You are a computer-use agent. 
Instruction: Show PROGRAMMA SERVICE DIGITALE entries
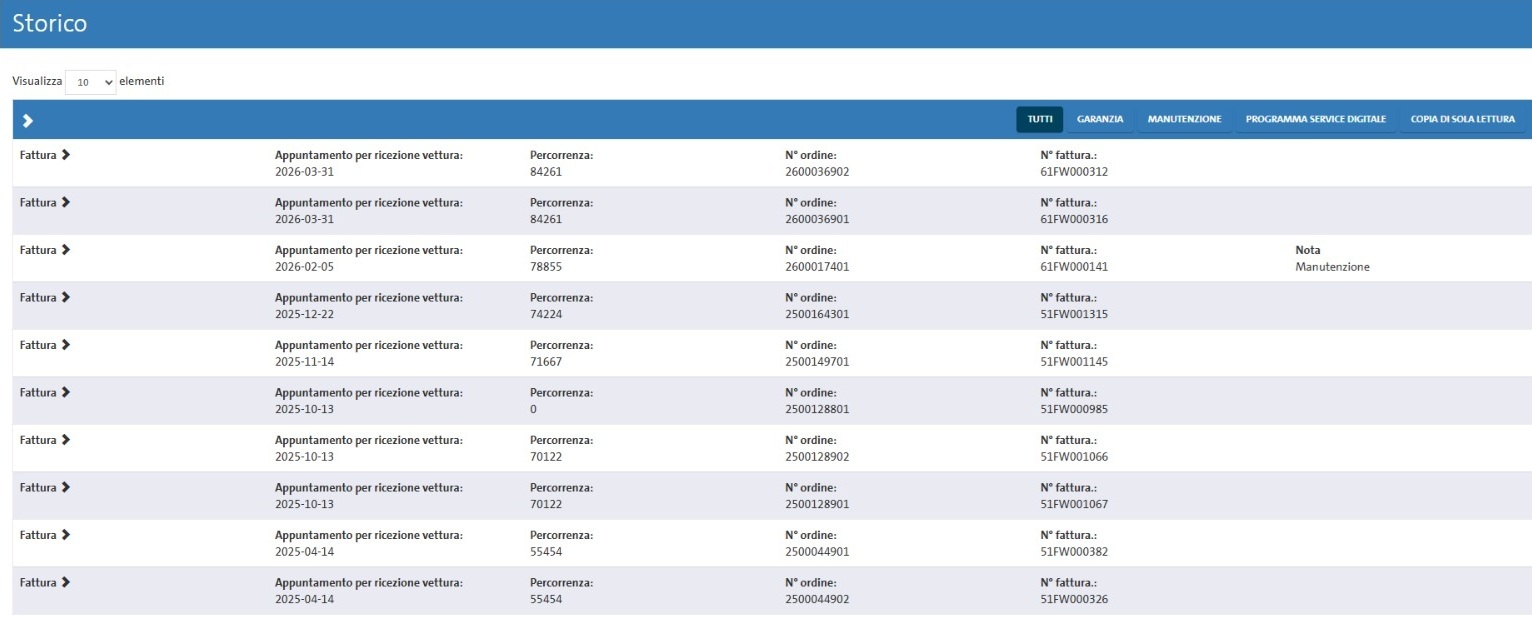[x=1315, y=119]
